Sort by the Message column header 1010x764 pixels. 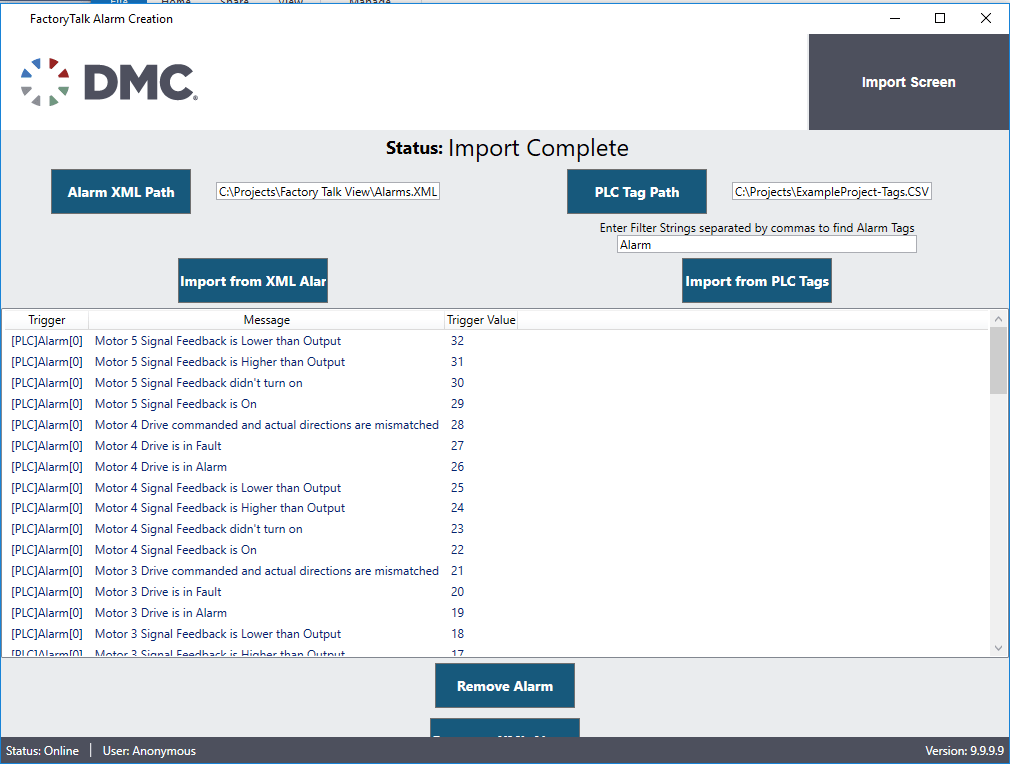click(x=266, y=320)
